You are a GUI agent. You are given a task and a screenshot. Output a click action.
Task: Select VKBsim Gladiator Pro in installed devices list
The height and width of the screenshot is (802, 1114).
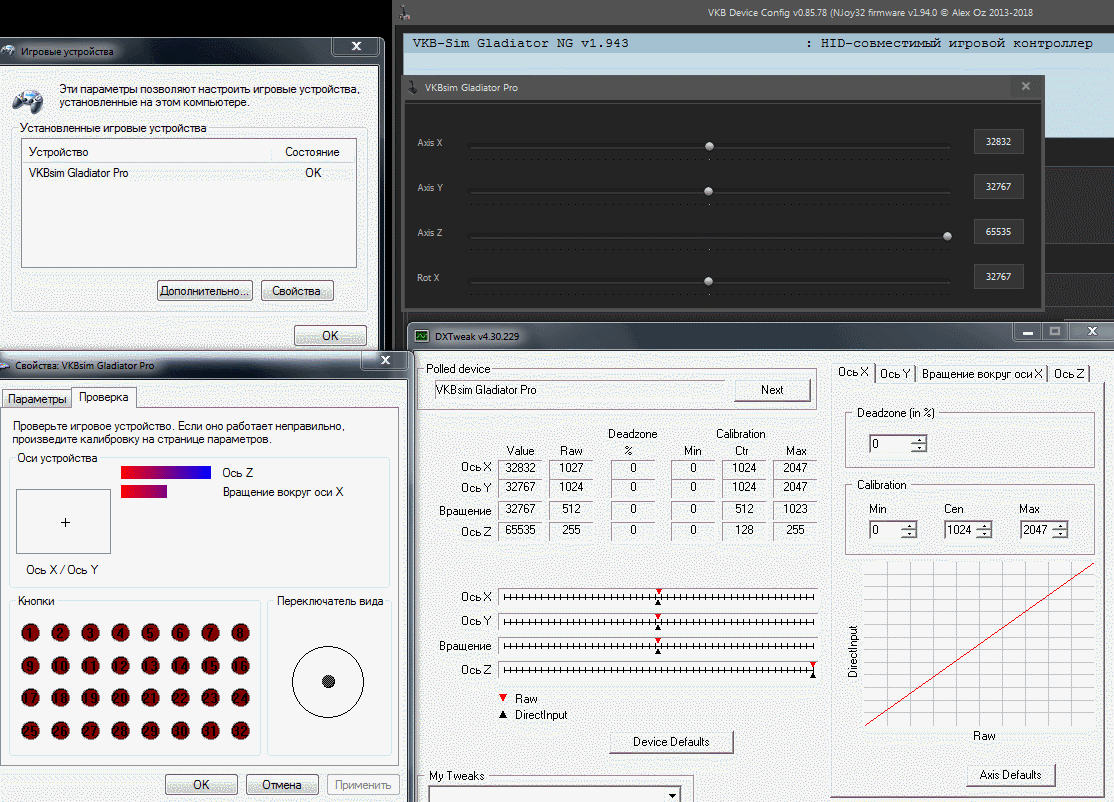(79, 173)
